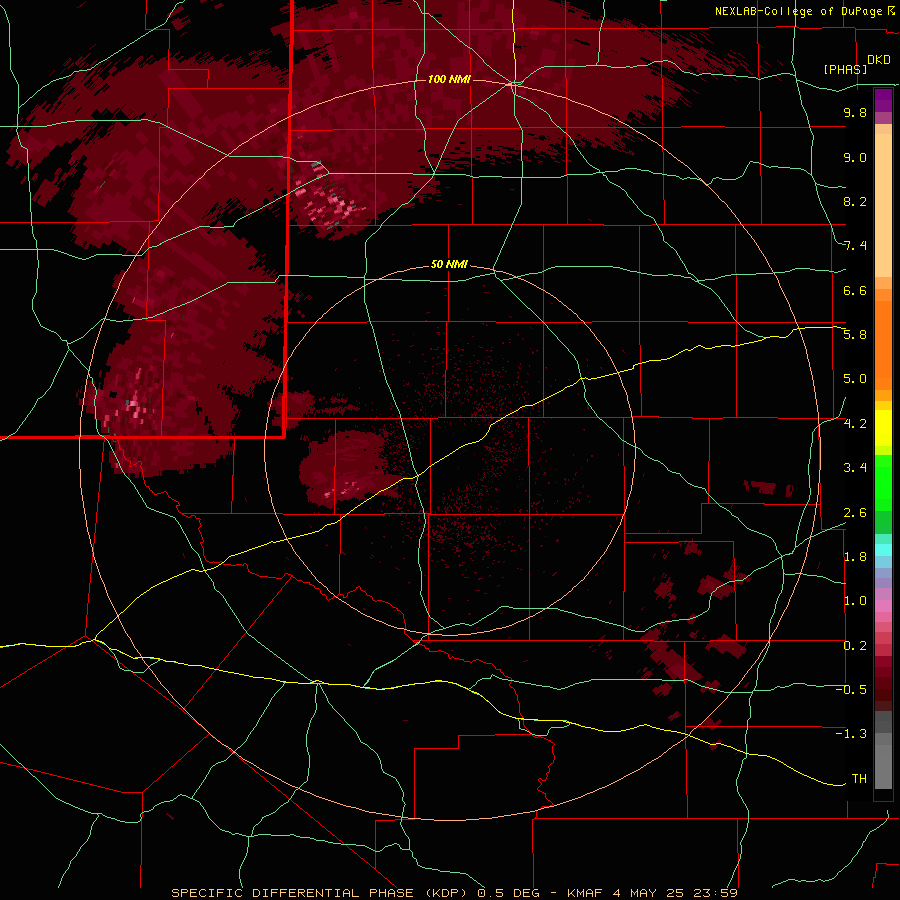900x900 pixels.
Task: Click the cyan segment of the color bar
Action: point(883,550)
